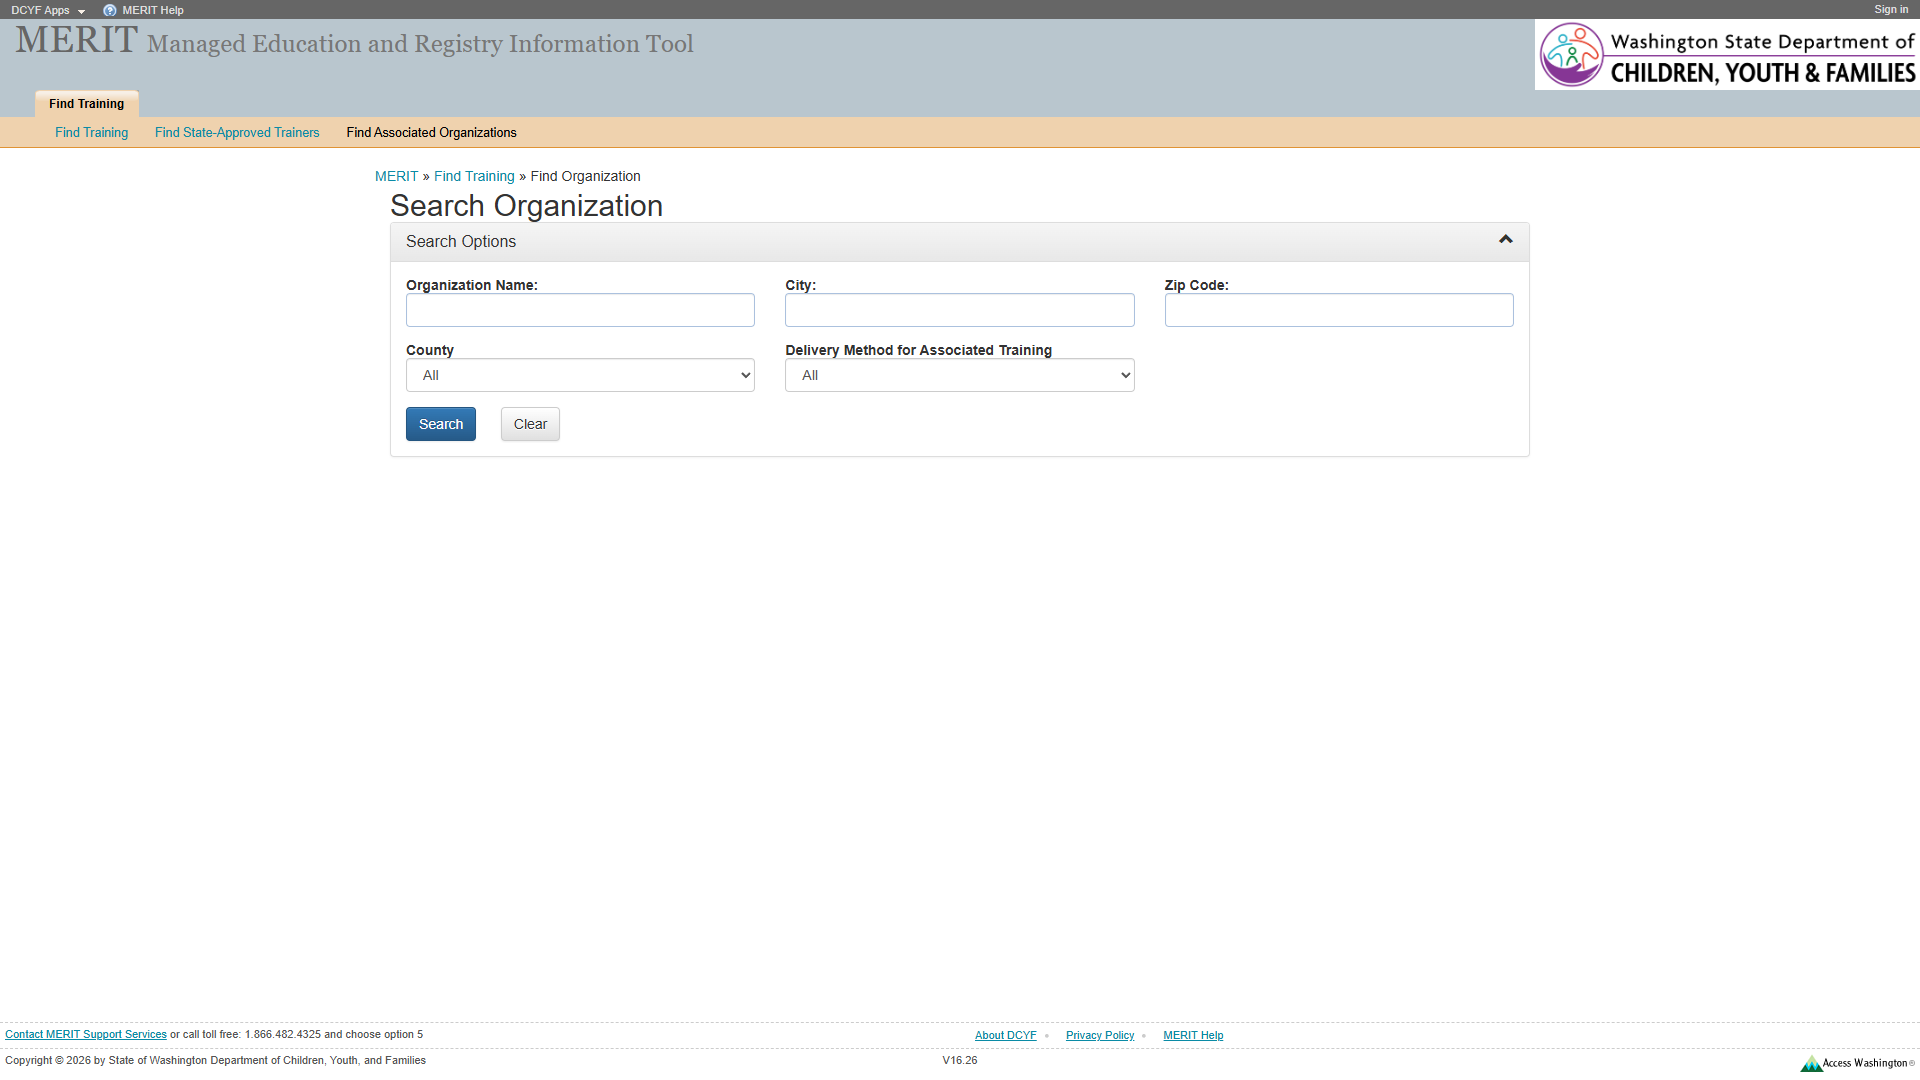Viewport: 1920px width, 1080px height.
Task: Open the Delivery Method for Associated Training dropdown
Action: (x=959, y=375)
